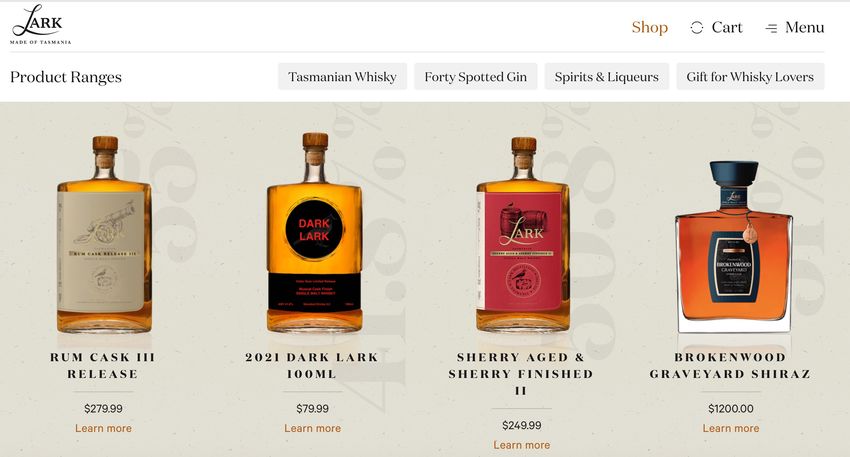The width and height of the screenshot is (850, 457).
Task: Open the Brokenwood Graveyard Shiraz title
Action: (730, 365)
